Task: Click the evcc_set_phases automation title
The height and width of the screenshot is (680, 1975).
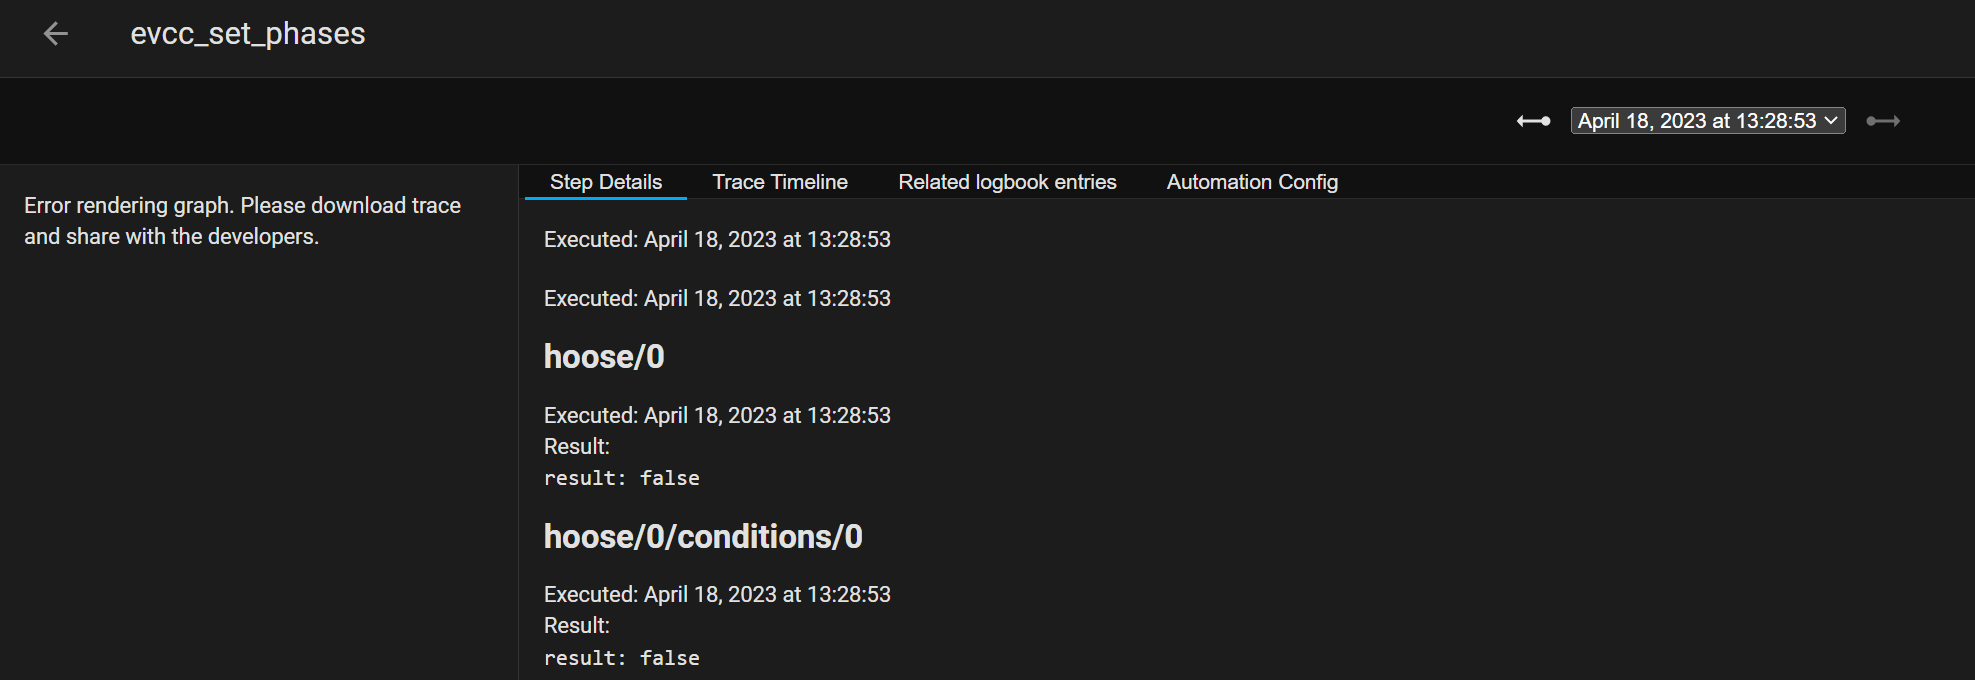Action: (247, 33)
